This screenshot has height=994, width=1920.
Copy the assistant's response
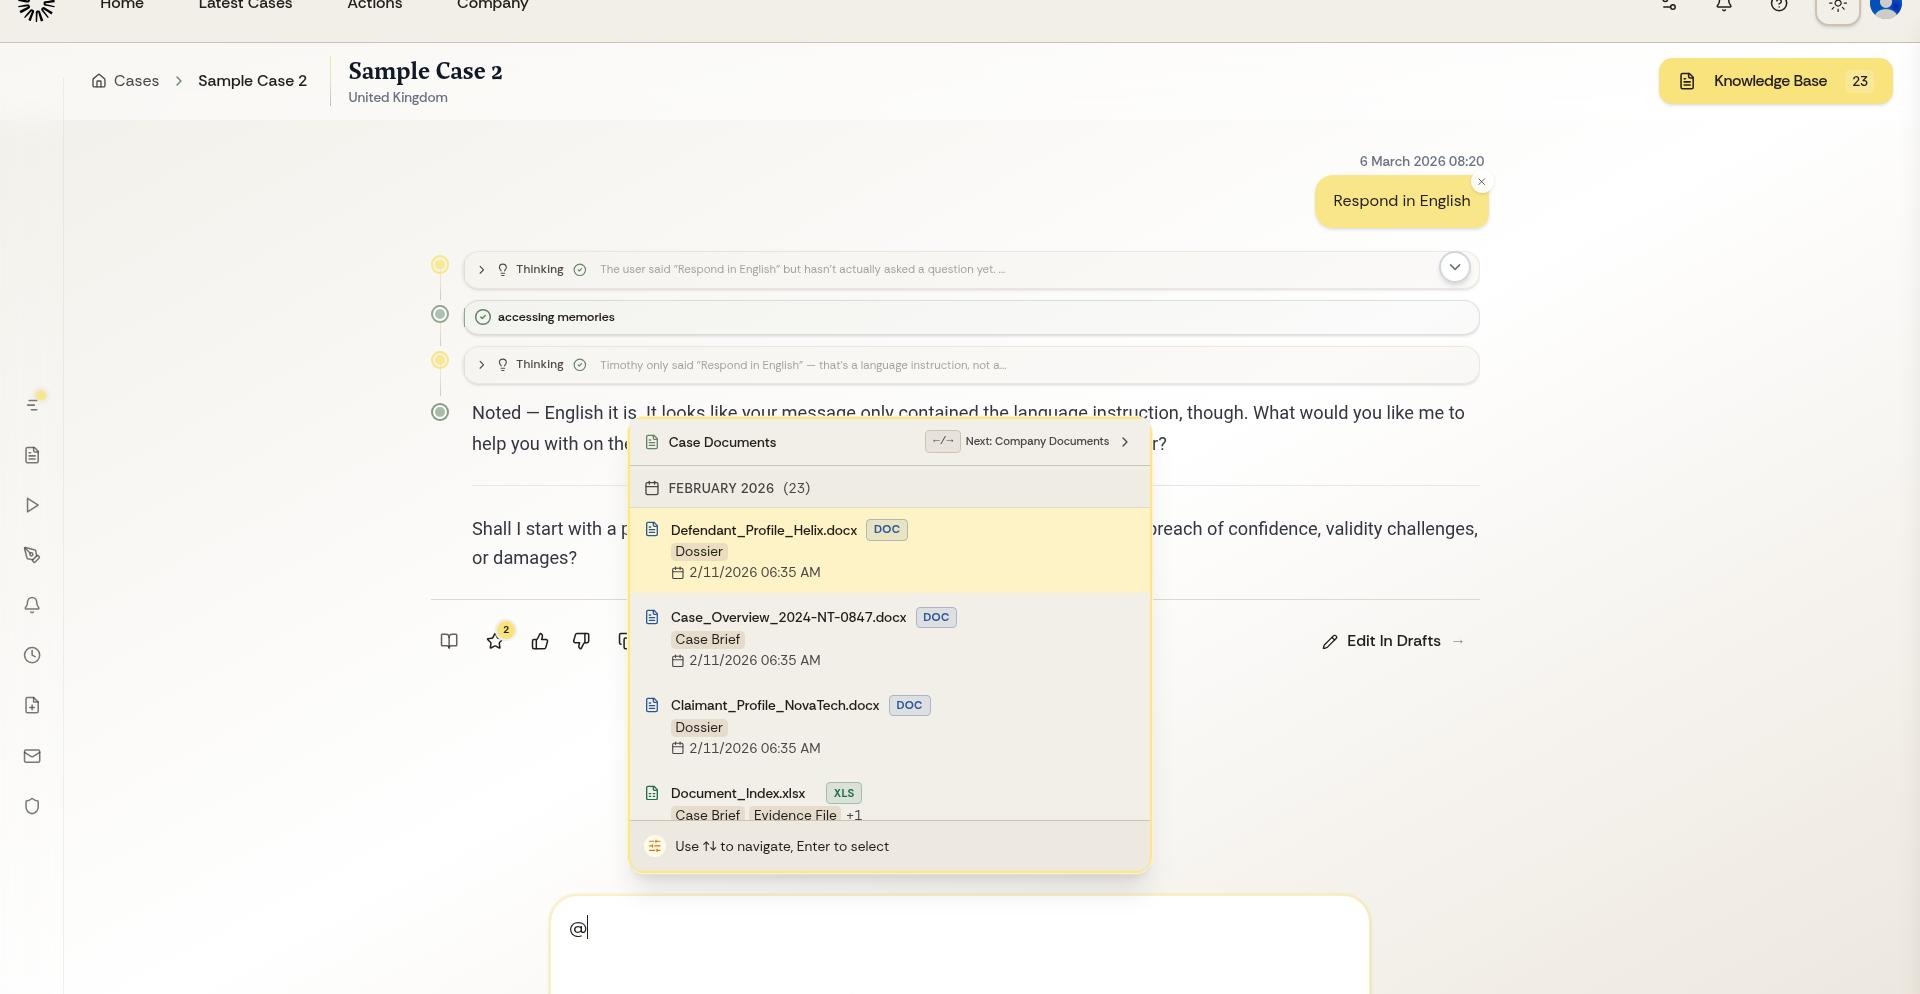pos(625,641)
